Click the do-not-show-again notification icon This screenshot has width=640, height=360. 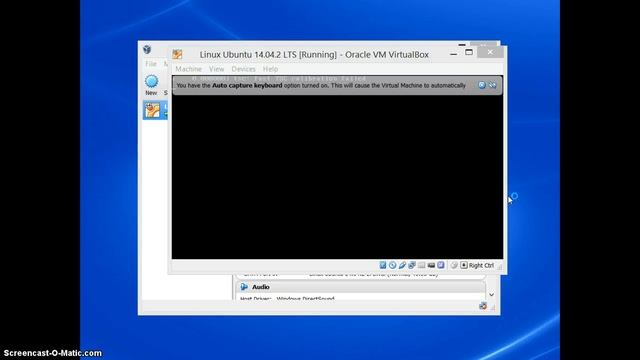pos(492,85)
